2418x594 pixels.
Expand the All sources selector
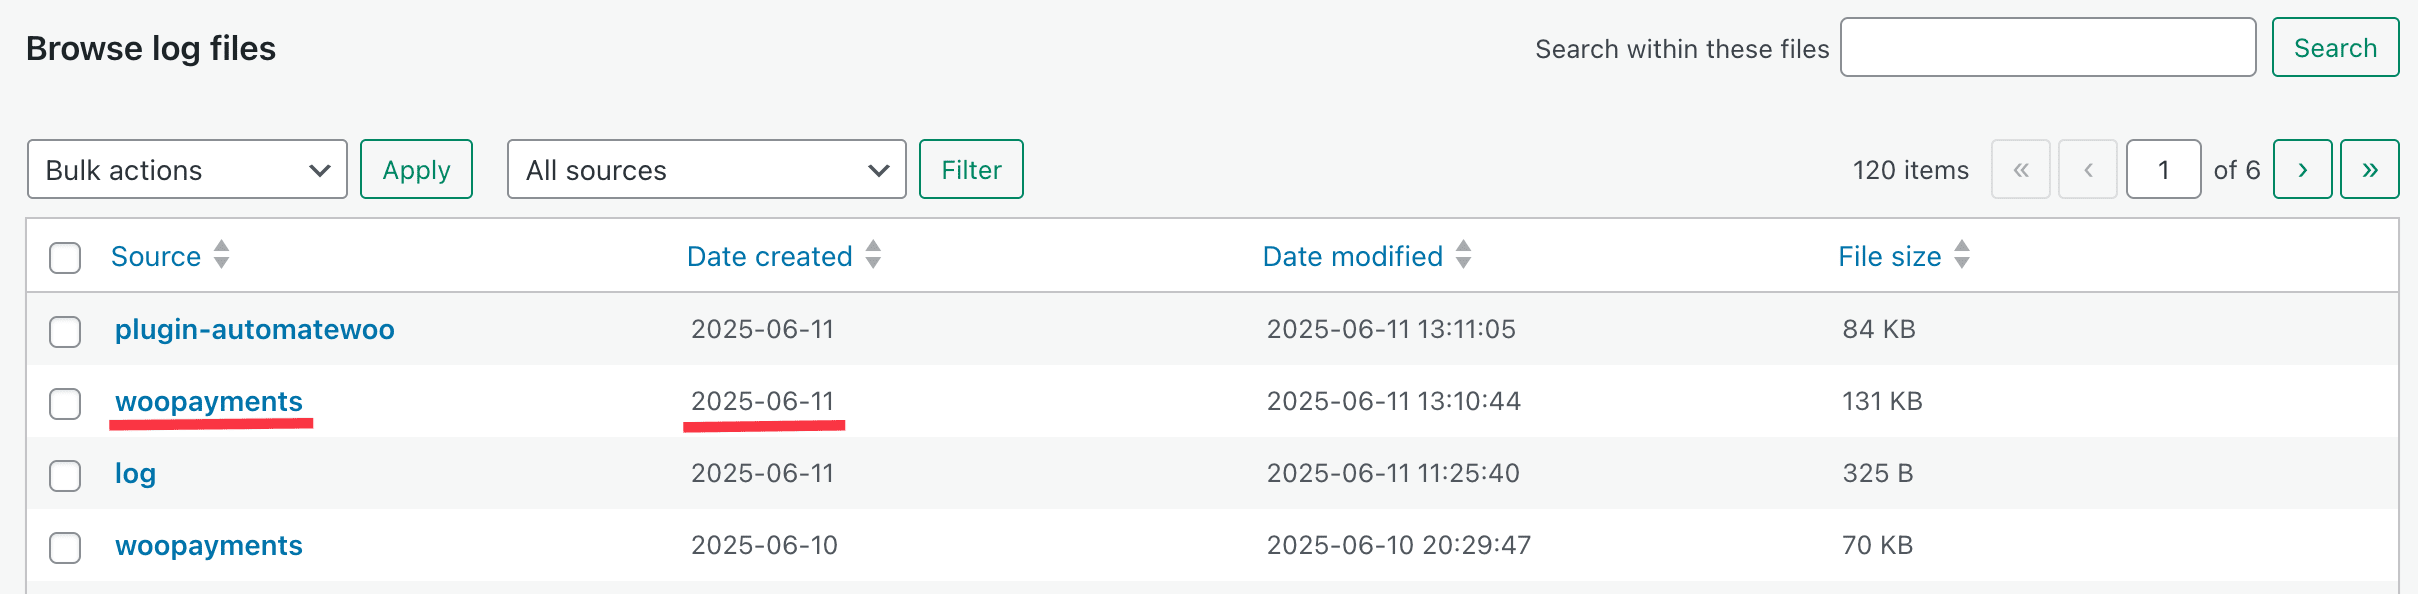pos(706,169)
